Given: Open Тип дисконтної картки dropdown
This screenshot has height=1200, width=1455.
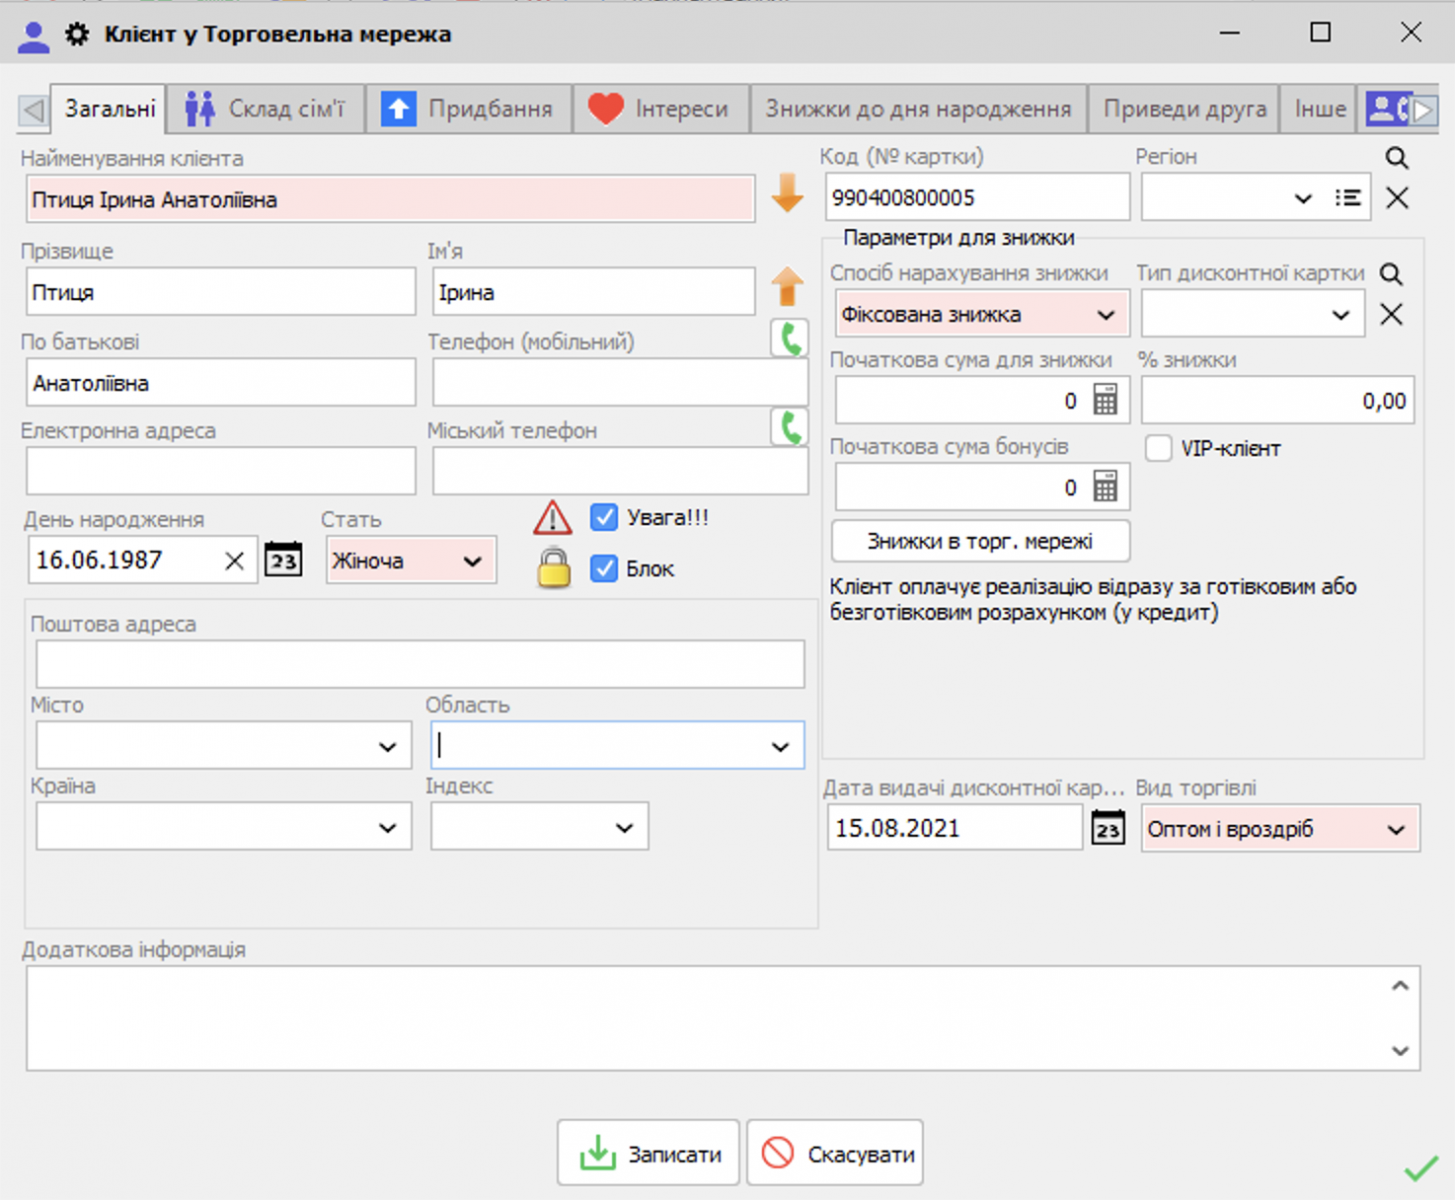Looking at the screenshot, I should [1341, 315].
